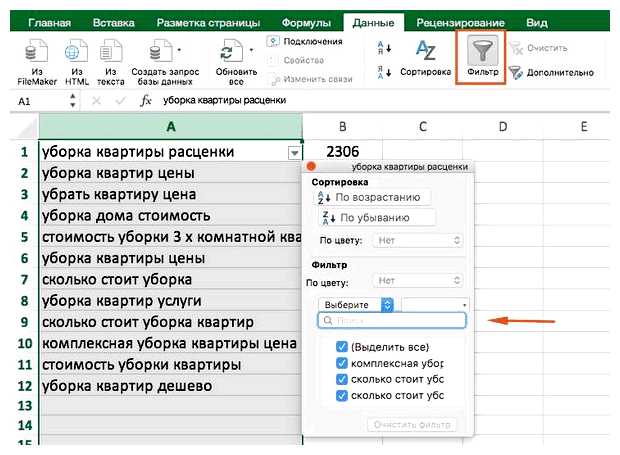Image resolution: width=620 pixels, height=455 pixels.
Task: Click Изменить связи in the ribbon
Action: (312, 79)
